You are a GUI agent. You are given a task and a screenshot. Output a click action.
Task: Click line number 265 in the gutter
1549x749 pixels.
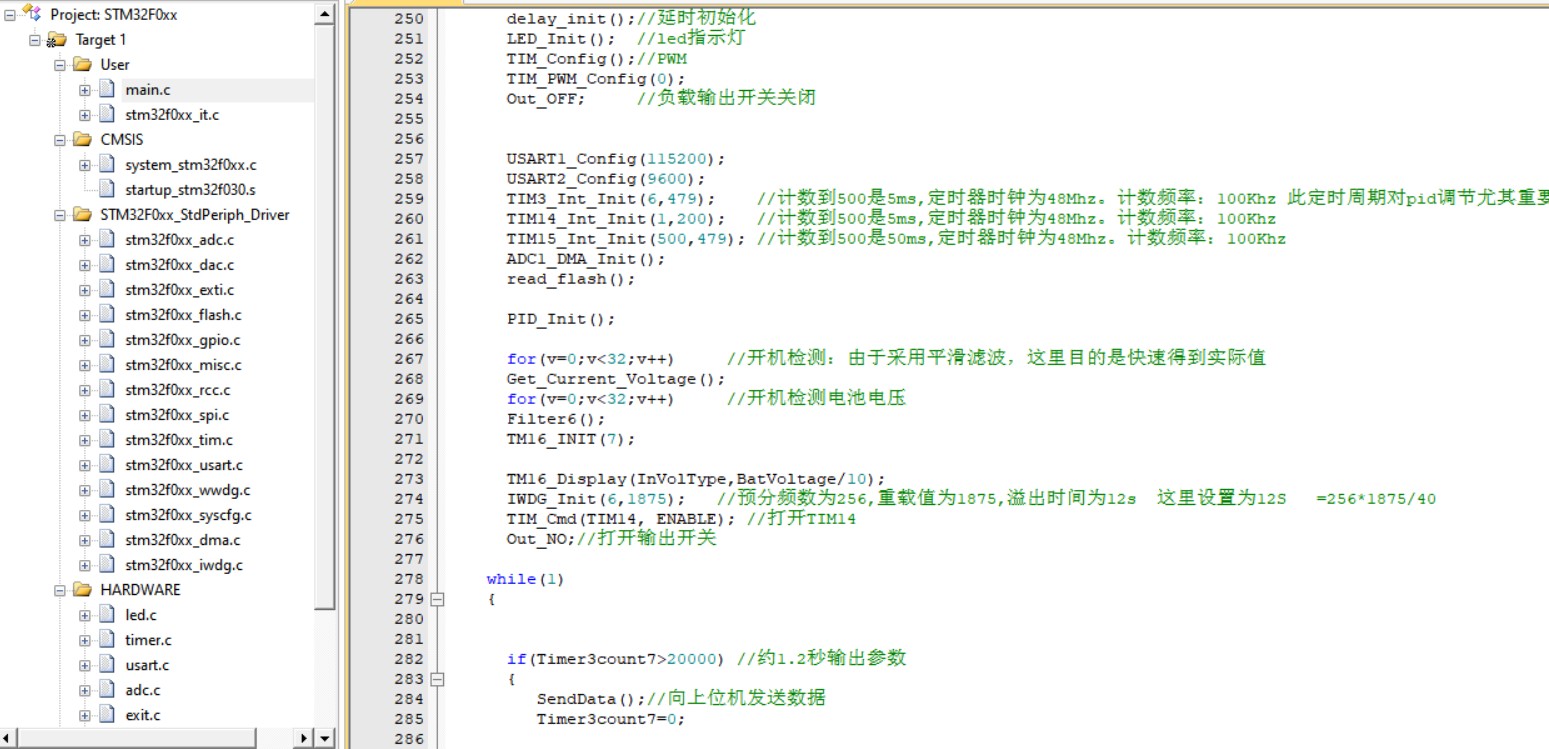[409, 319]
